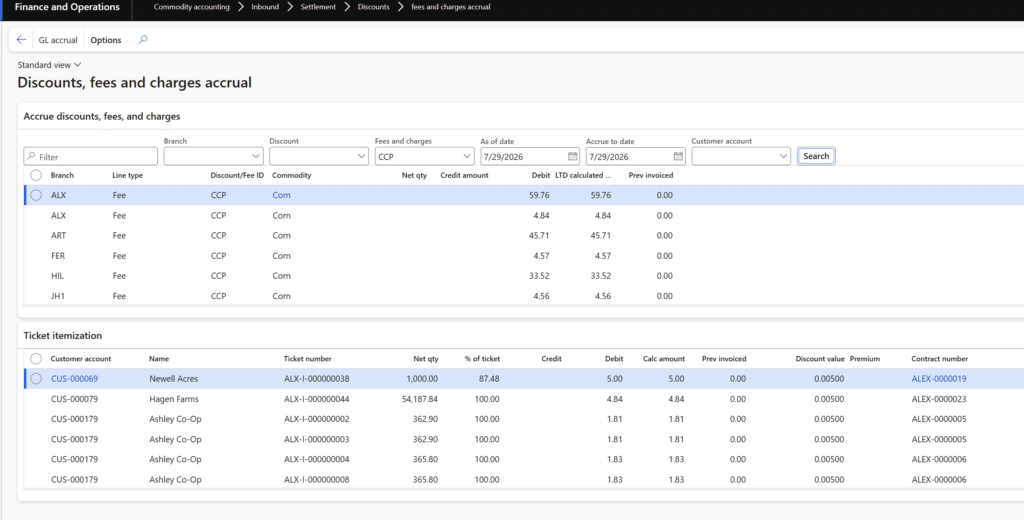Viewport: 1024px width, 520px height.
Task: Click the back arrow icon
Action: click(22, 40)
